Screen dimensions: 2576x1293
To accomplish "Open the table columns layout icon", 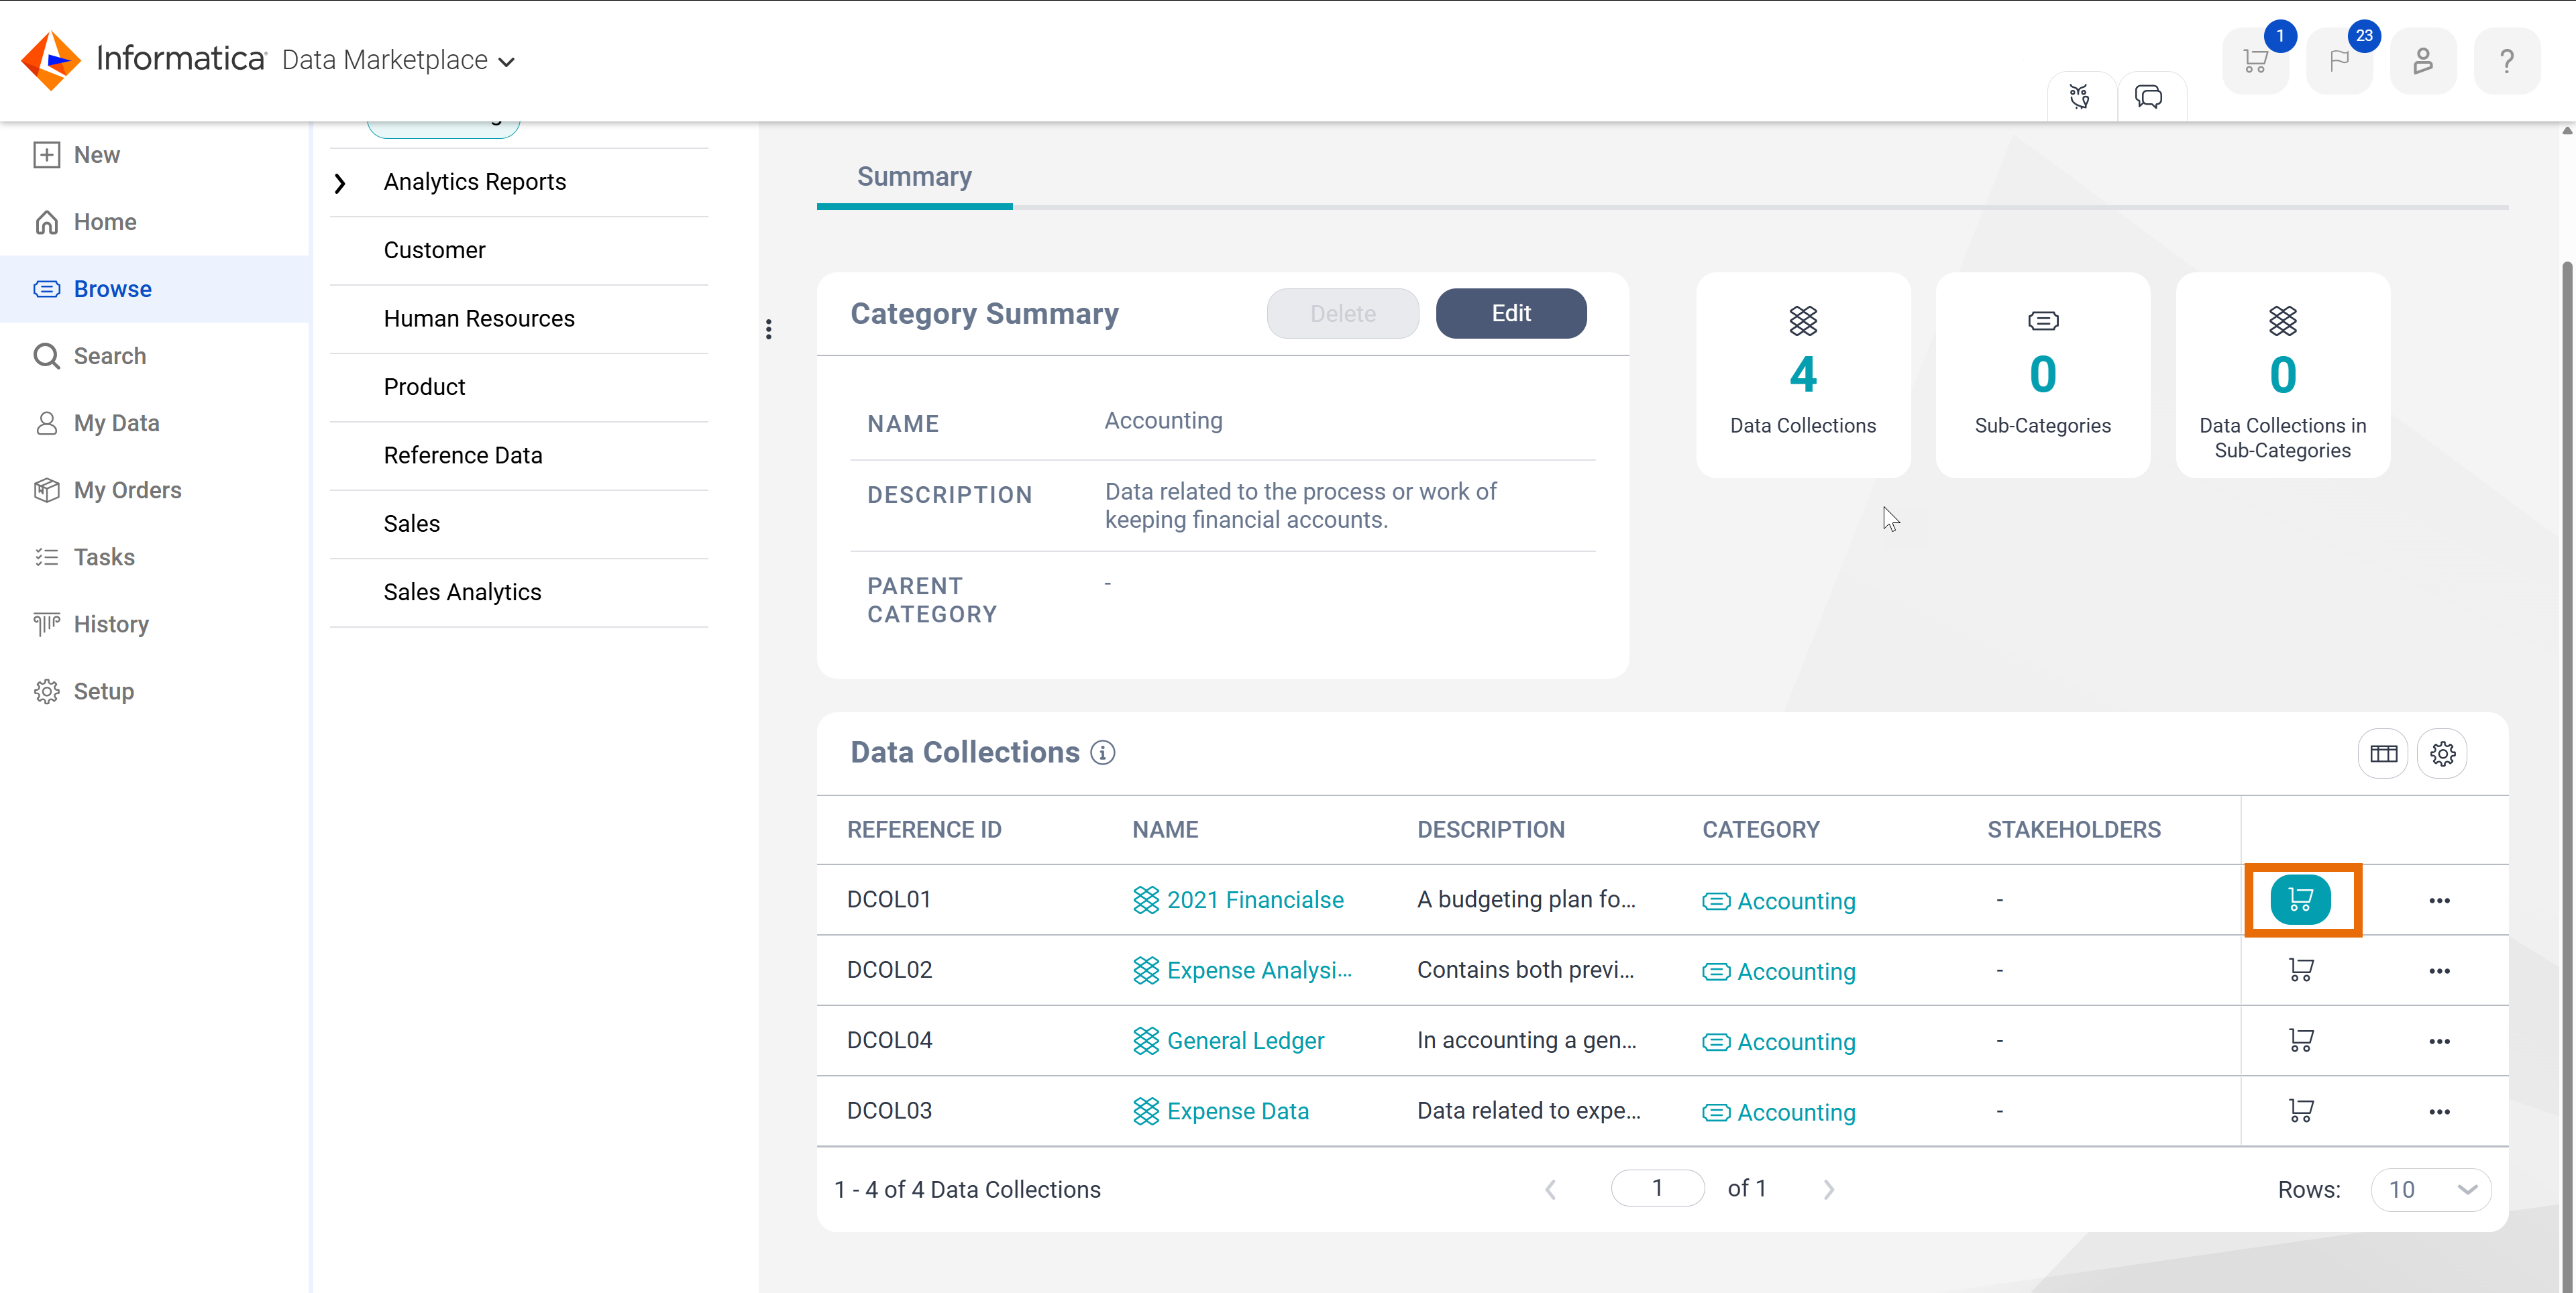I will [2383, 753].
